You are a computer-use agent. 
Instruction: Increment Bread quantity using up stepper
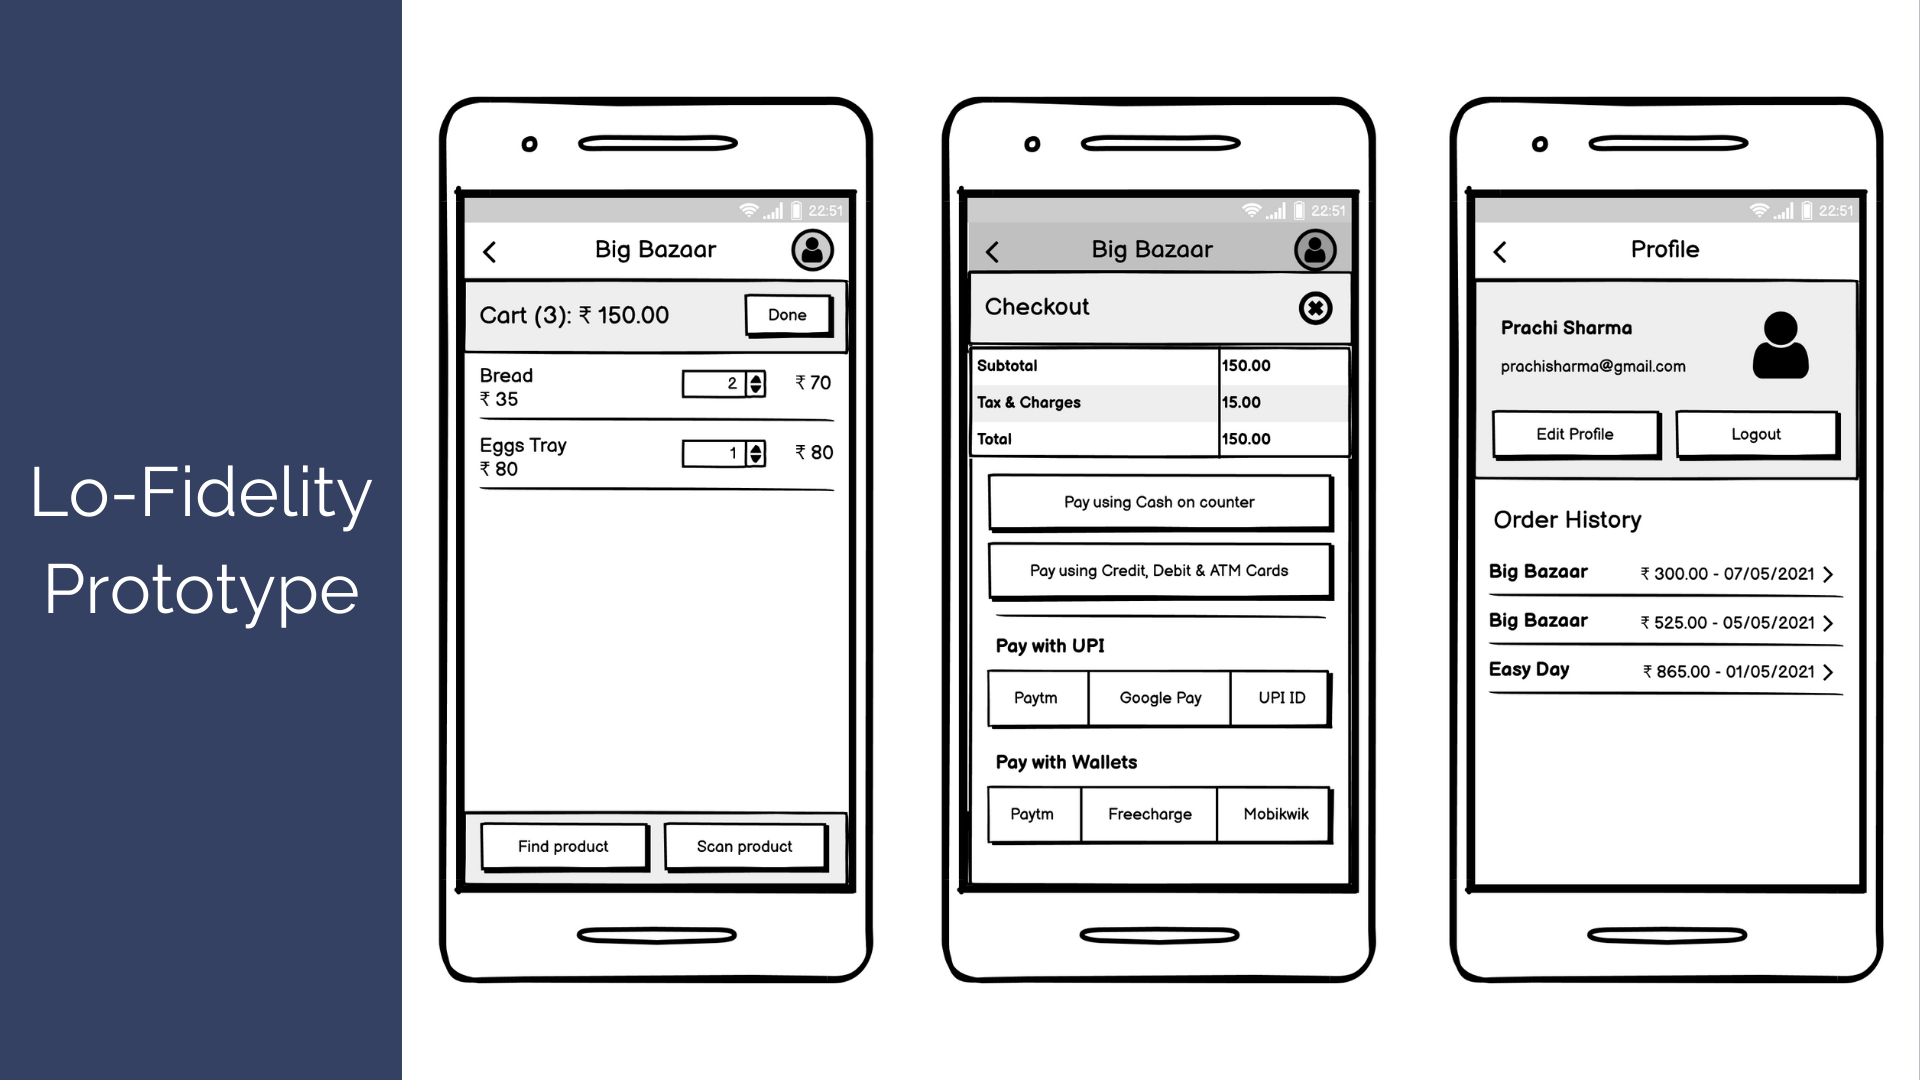click(x=760, y=377)
